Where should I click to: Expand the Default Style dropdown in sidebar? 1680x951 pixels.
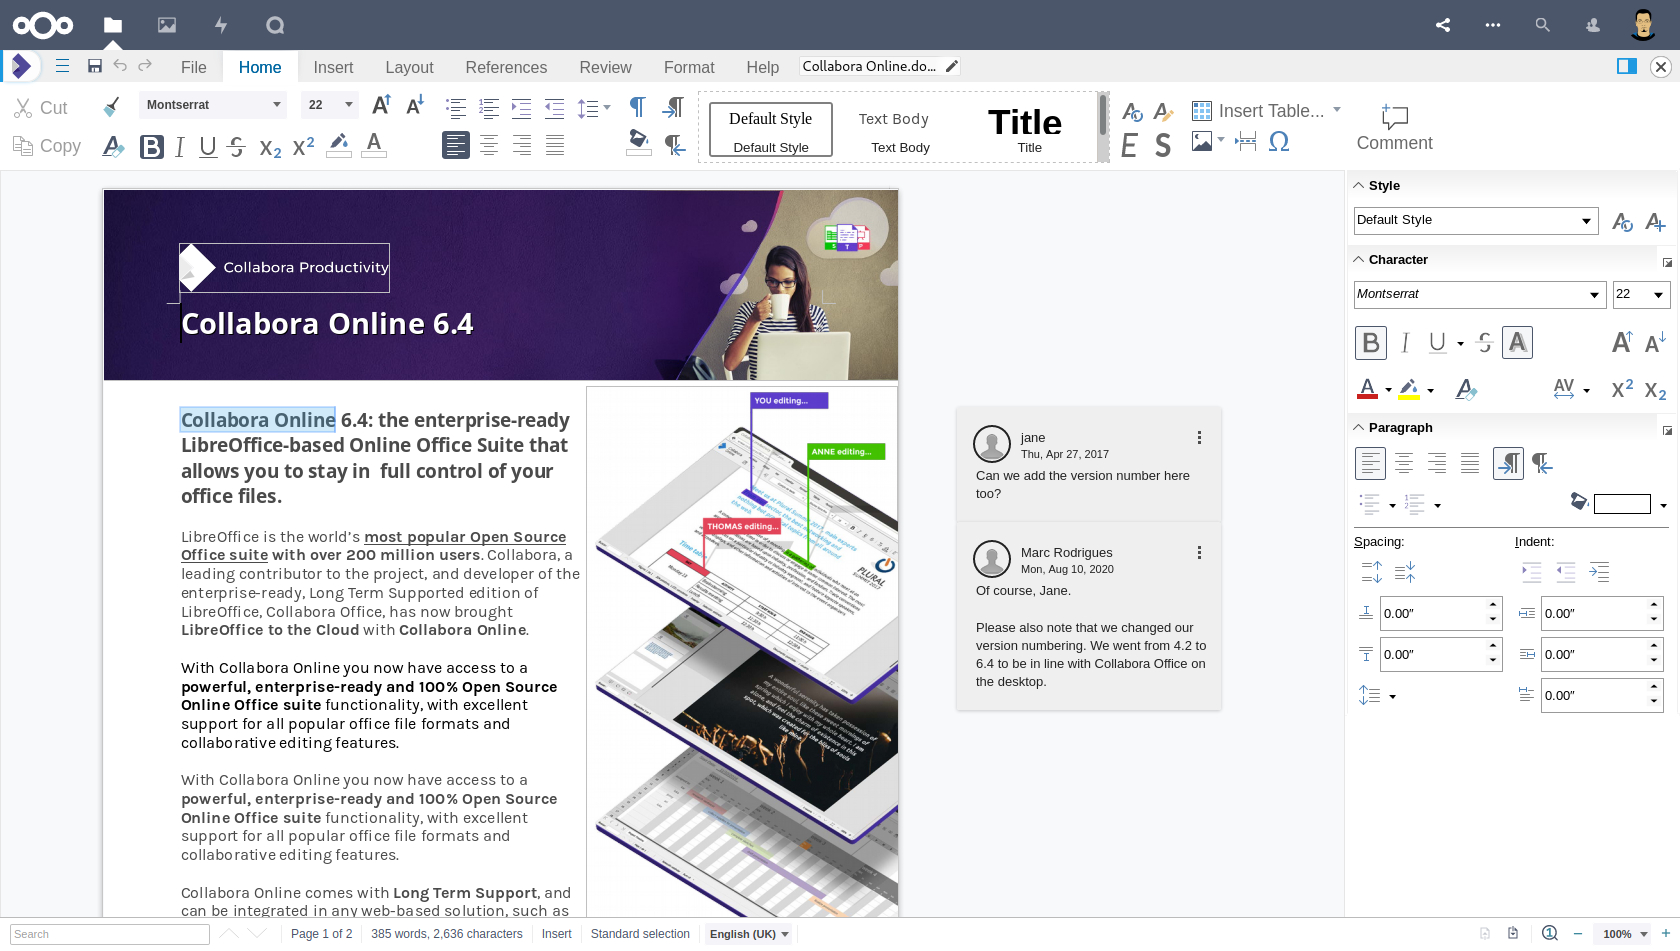pos(1586,221)
